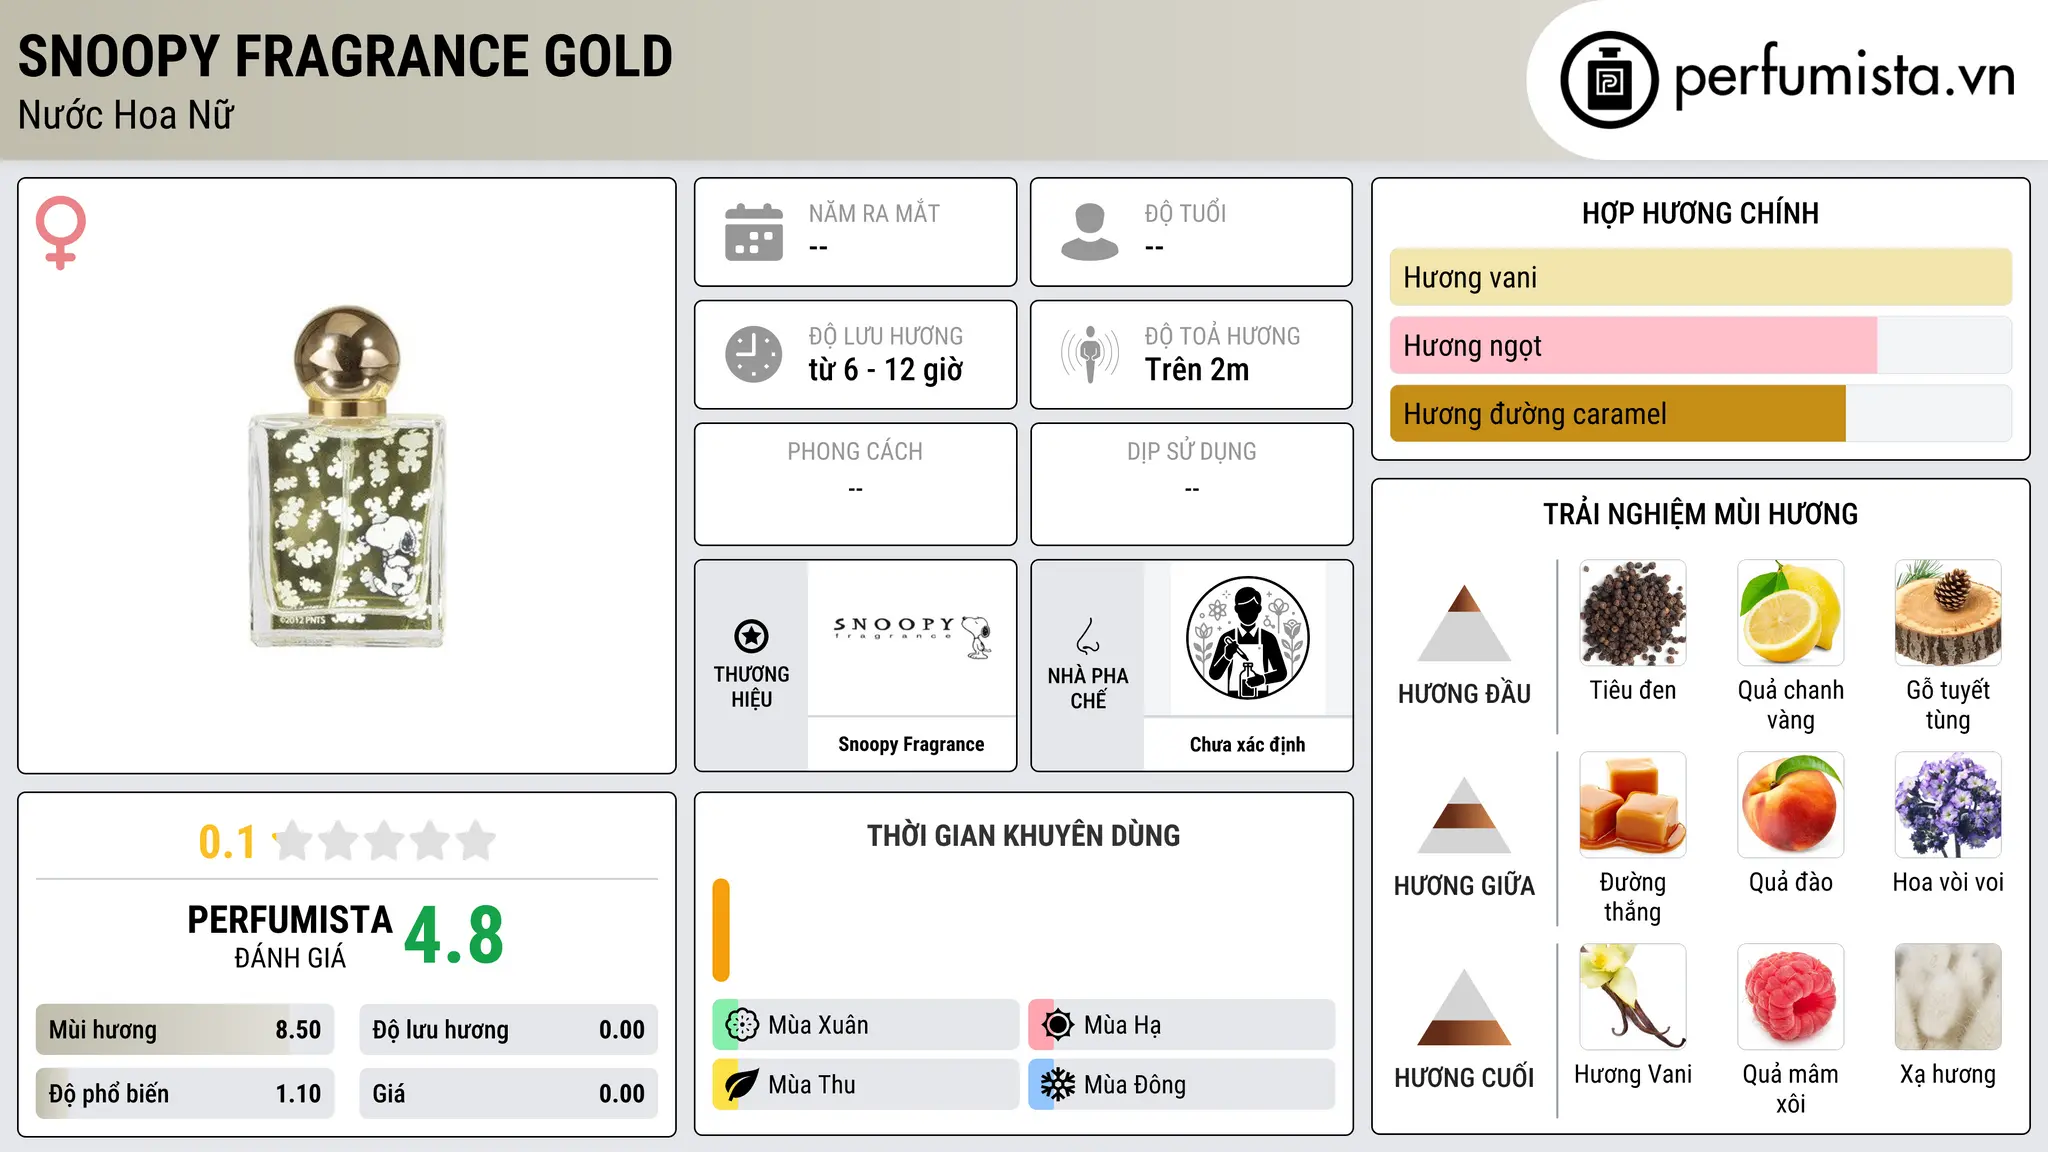Open the Hương Vani note image
The image size is (2048, 1152).
point(1632,997)
